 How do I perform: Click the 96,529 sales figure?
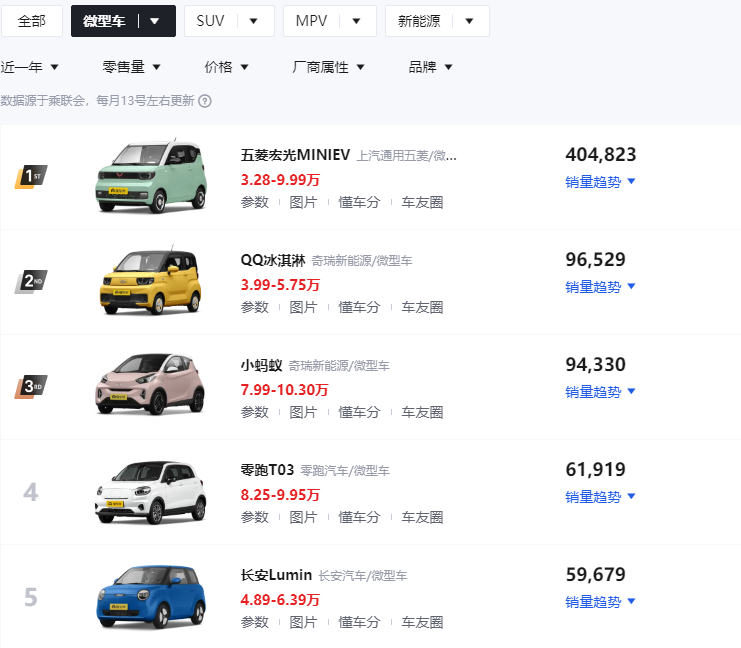tap(595, 259)
